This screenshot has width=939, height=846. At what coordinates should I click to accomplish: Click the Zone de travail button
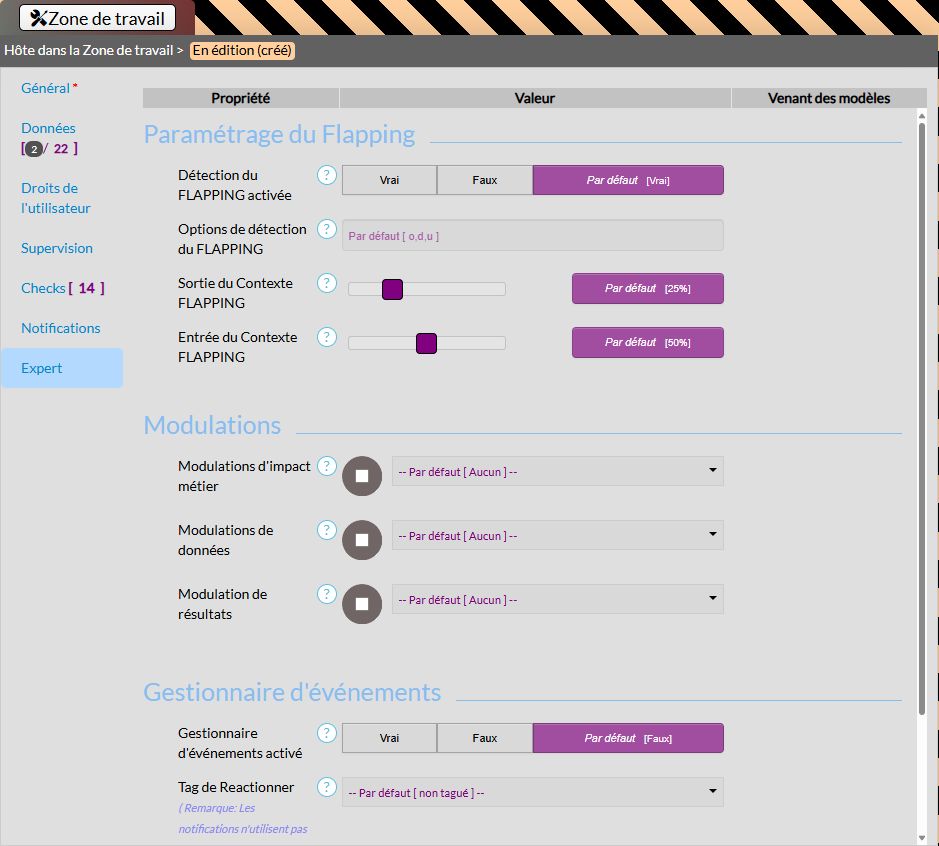pos(98,18)
